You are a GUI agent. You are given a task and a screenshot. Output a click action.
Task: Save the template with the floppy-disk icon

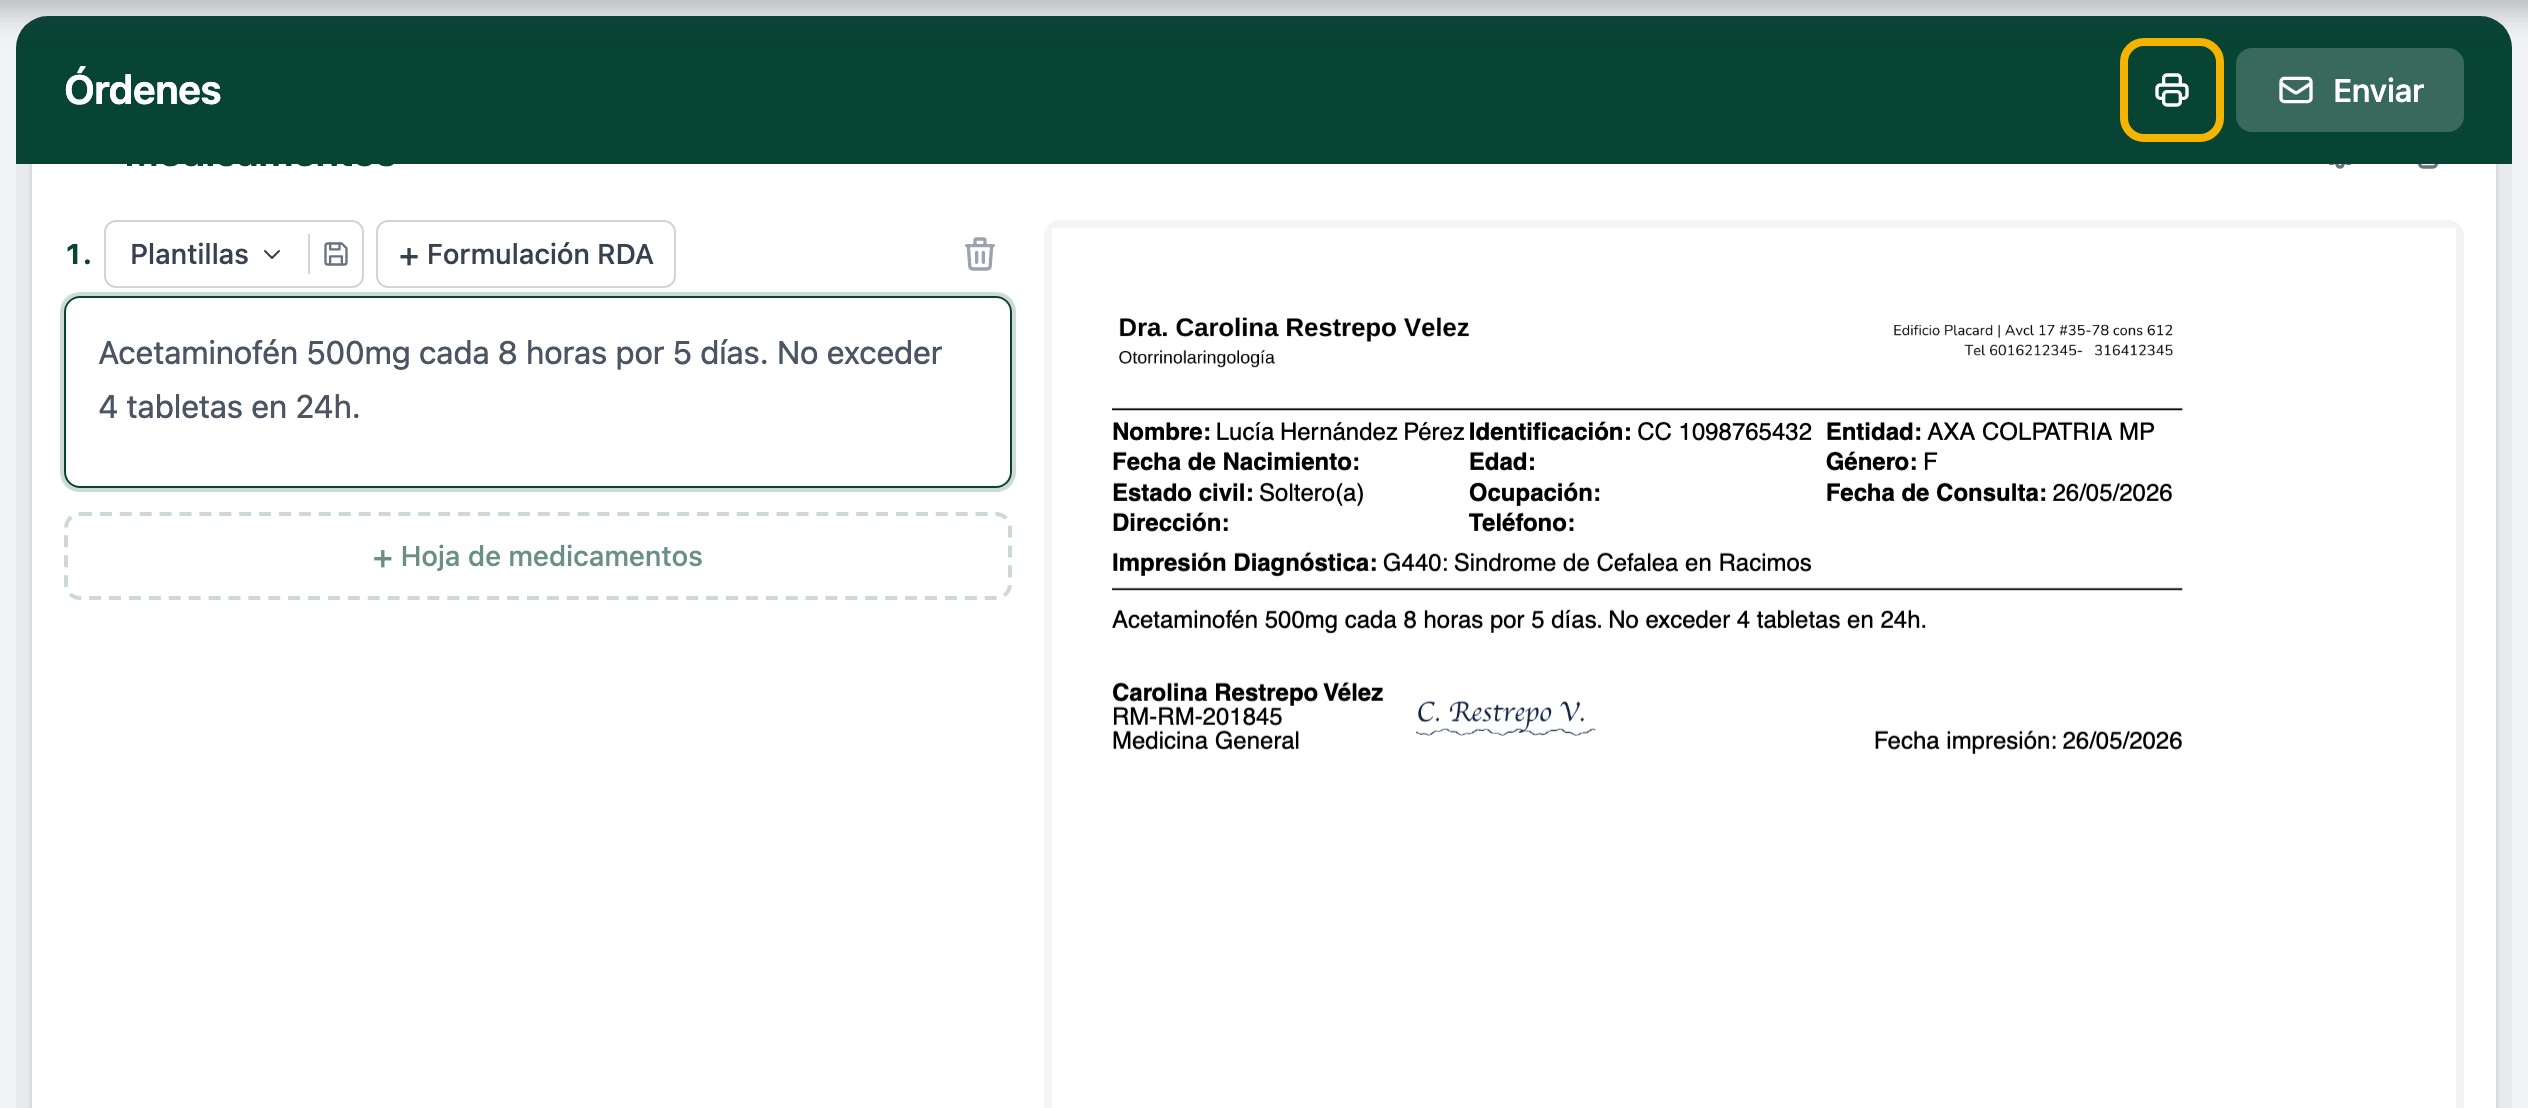tap(336, 254)
